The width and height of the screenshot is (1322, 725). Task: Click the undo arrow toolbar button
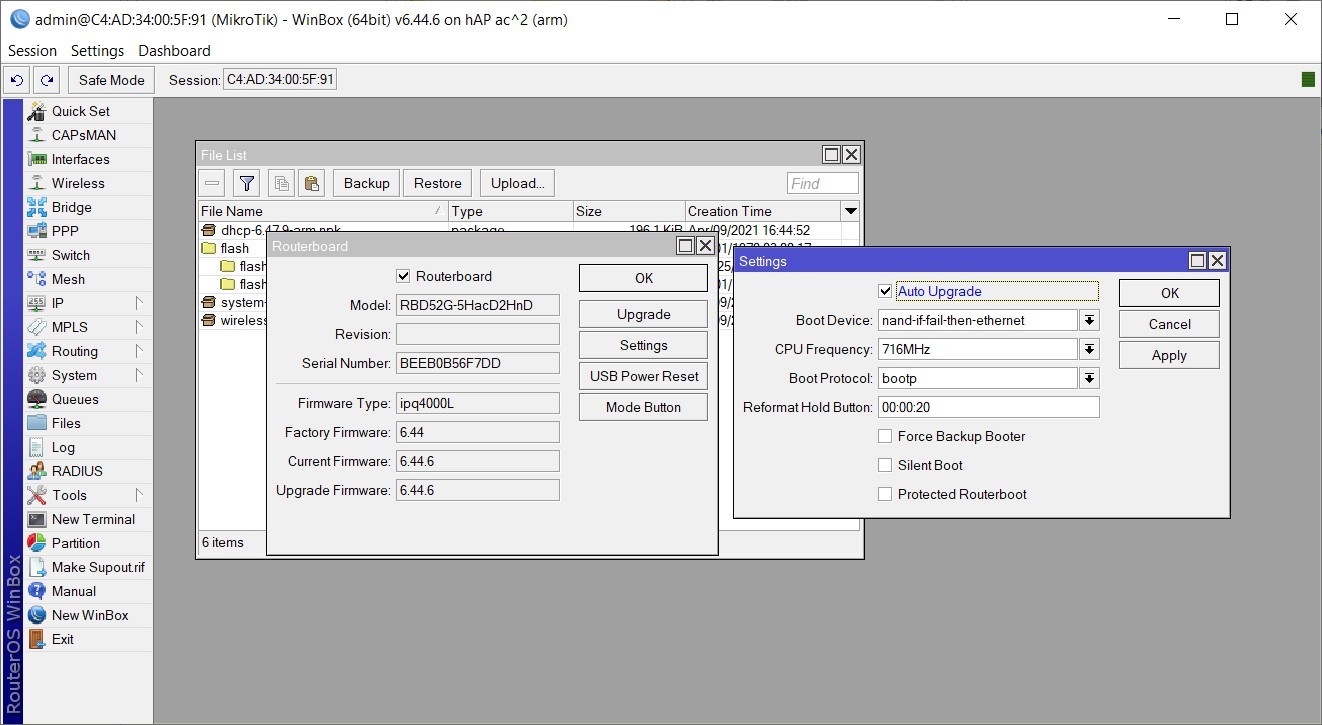pyautogui.click(x=17, y=80)
